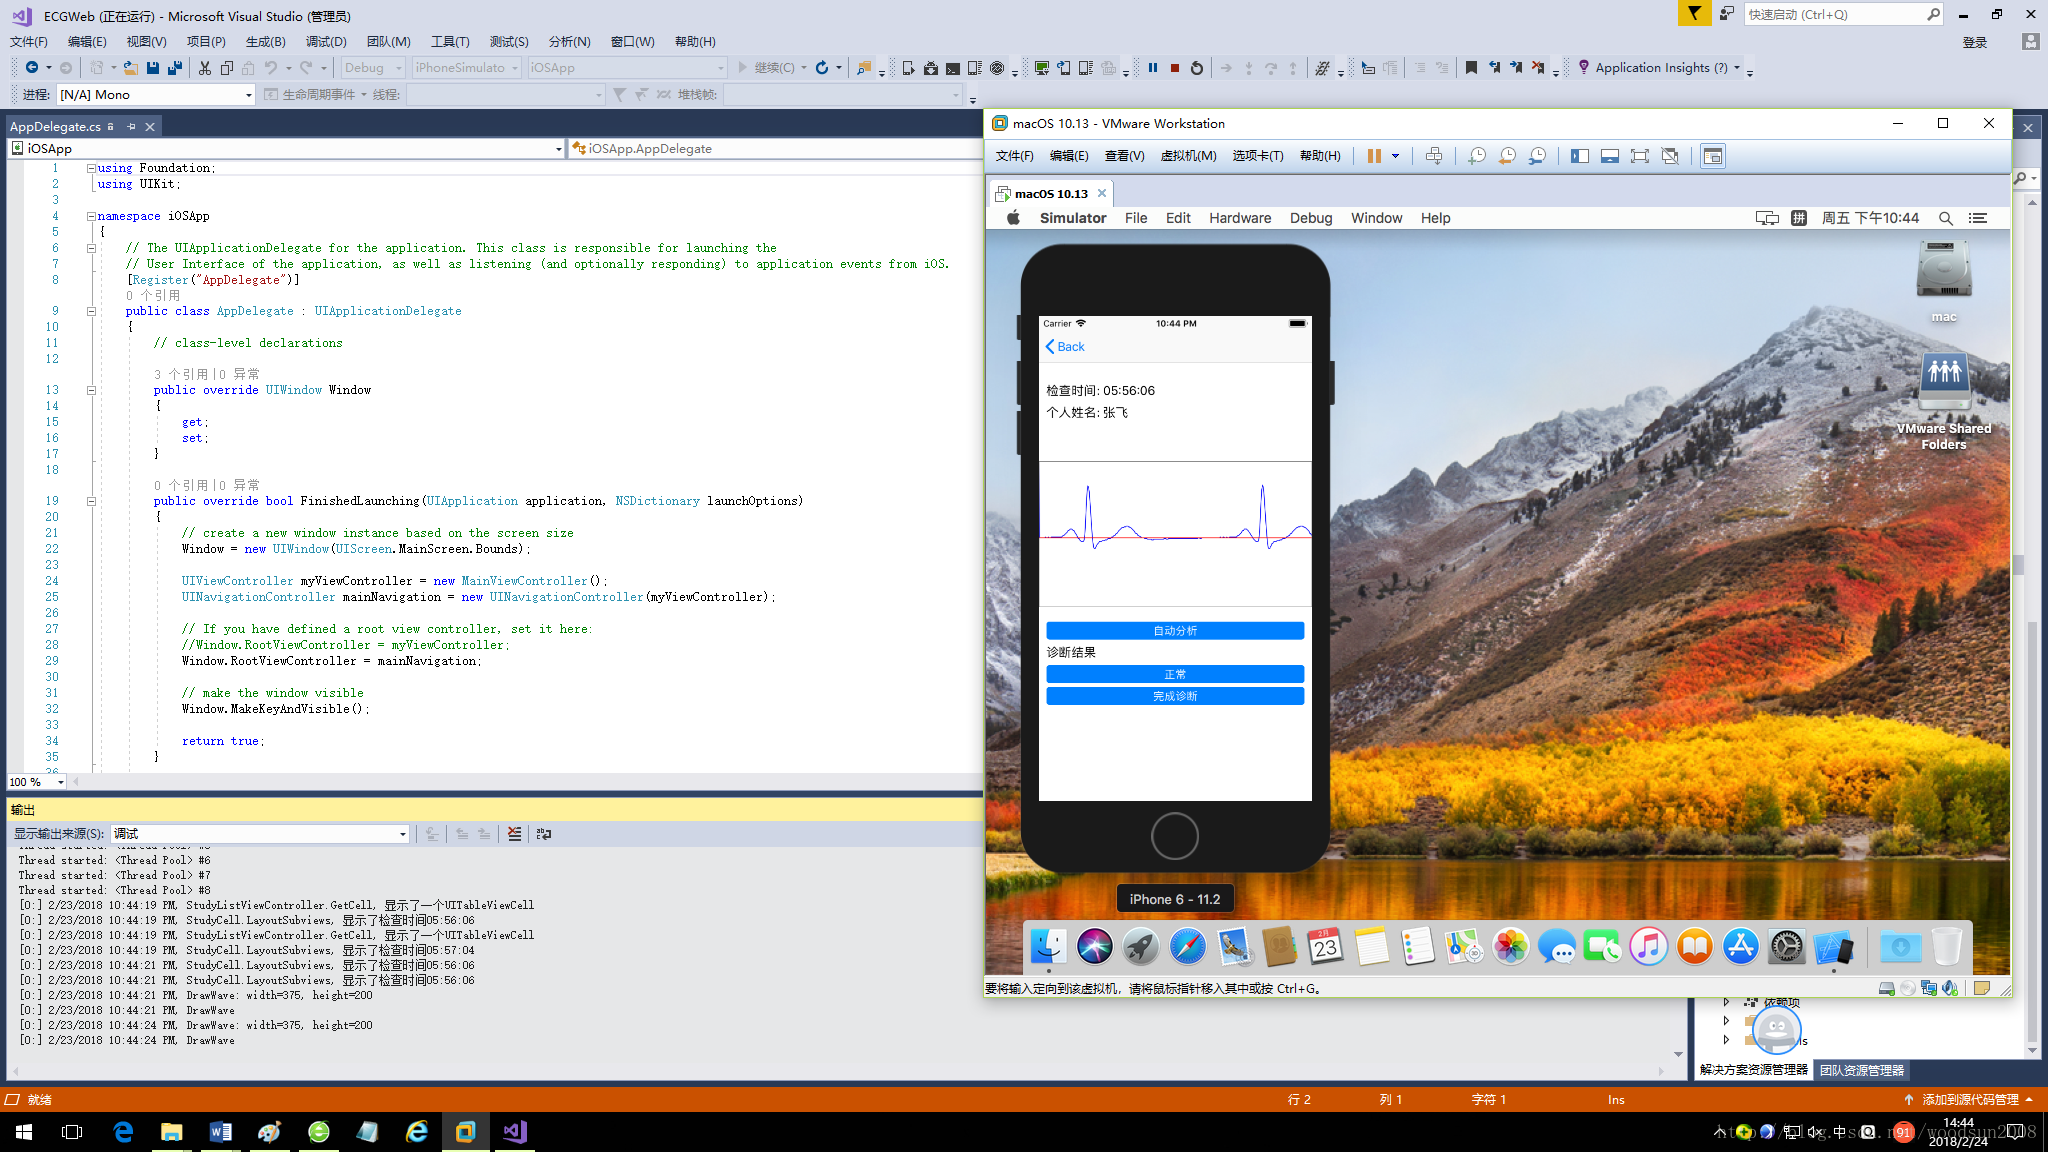Click Windows Start button
Image resolution: width=2048 pixels, height=1152 pixels.
pos(24,1132)
